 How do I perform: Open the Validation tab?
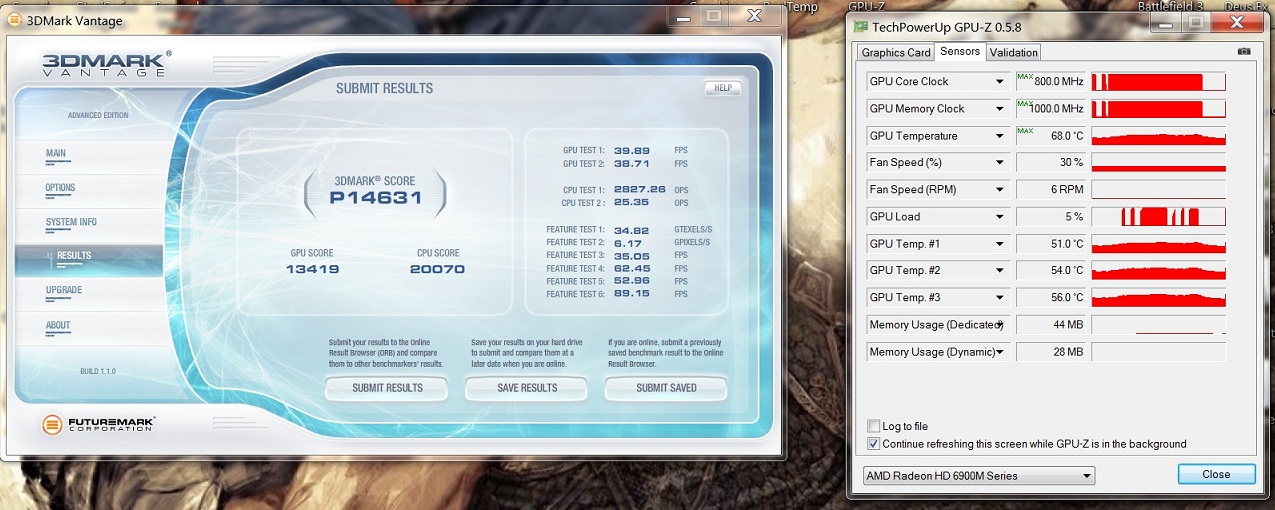coord(1014,52)
